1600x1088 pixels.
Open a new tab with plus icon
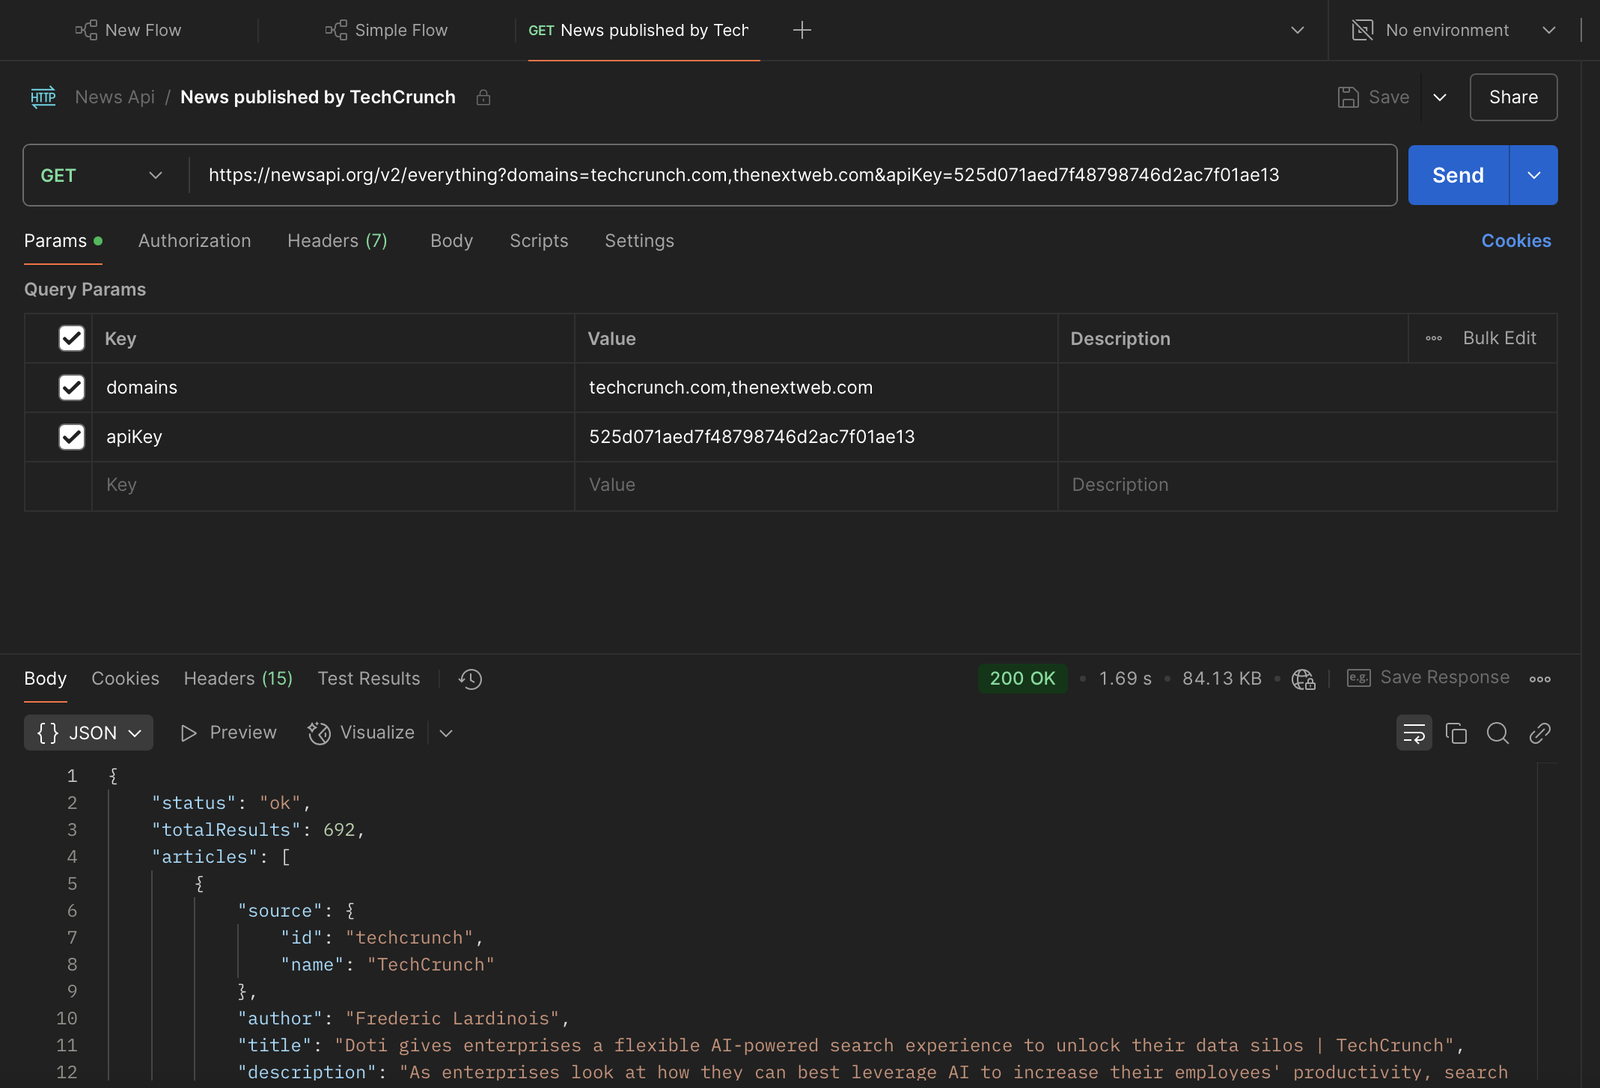click(x=802, y=30)
